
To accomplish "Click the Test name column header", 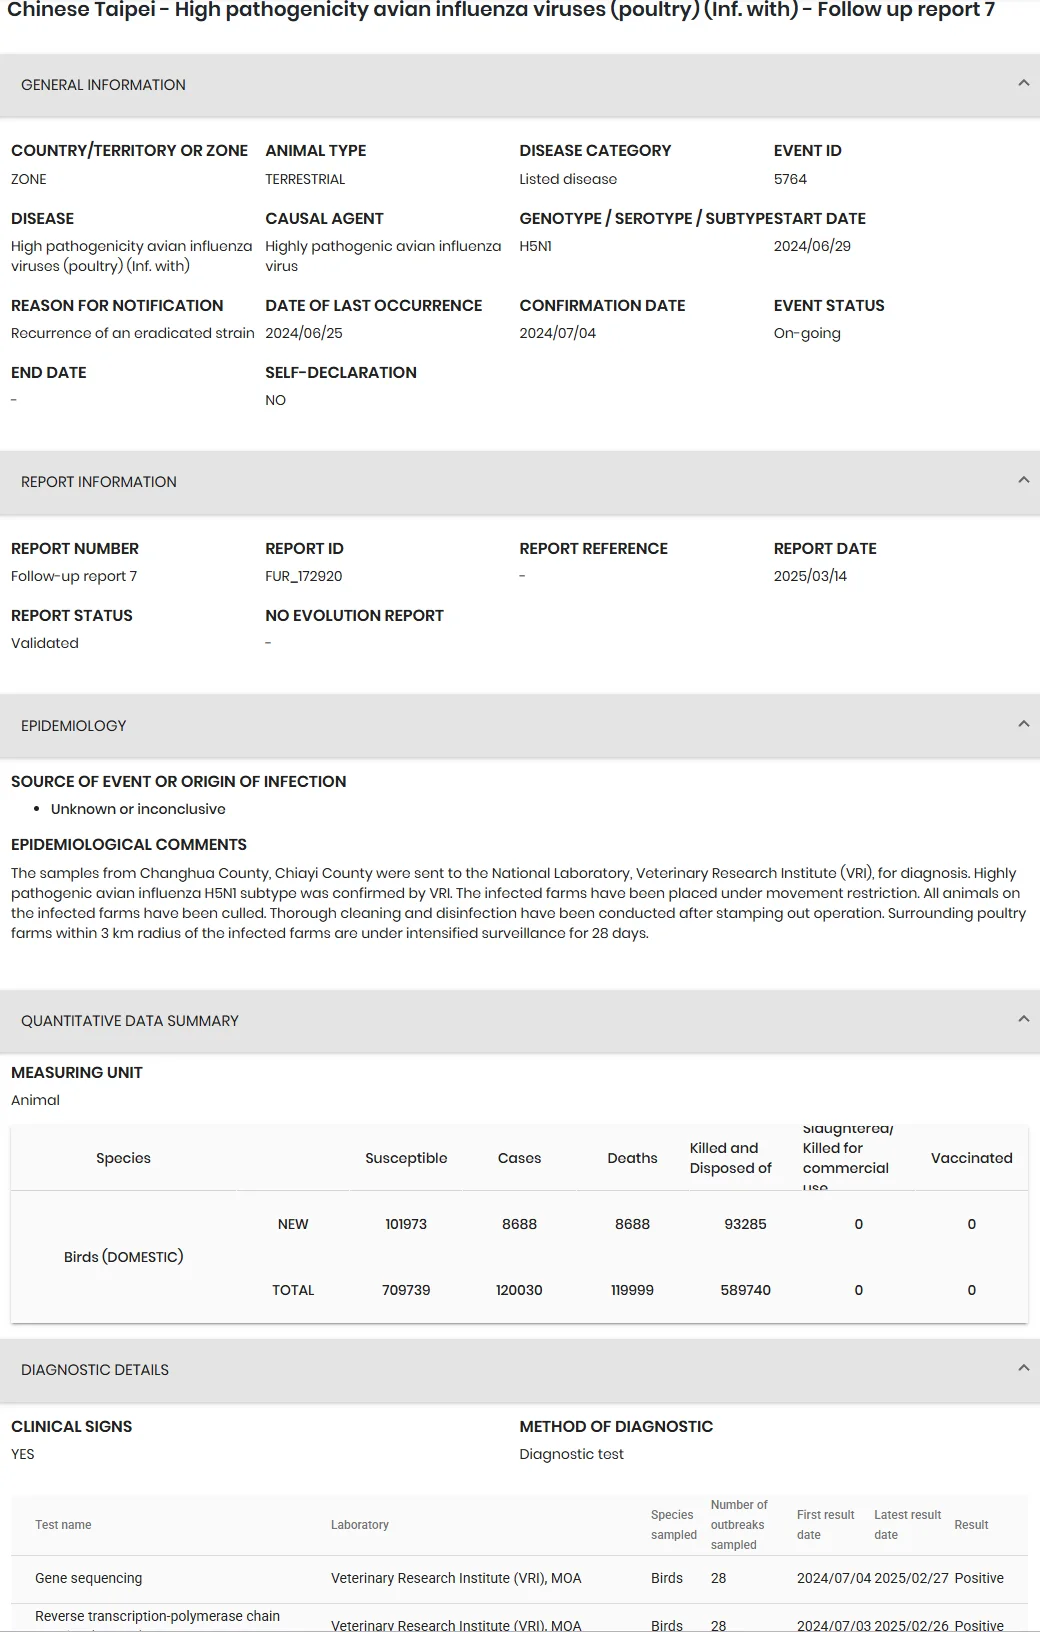I will tap(63, 1525).
